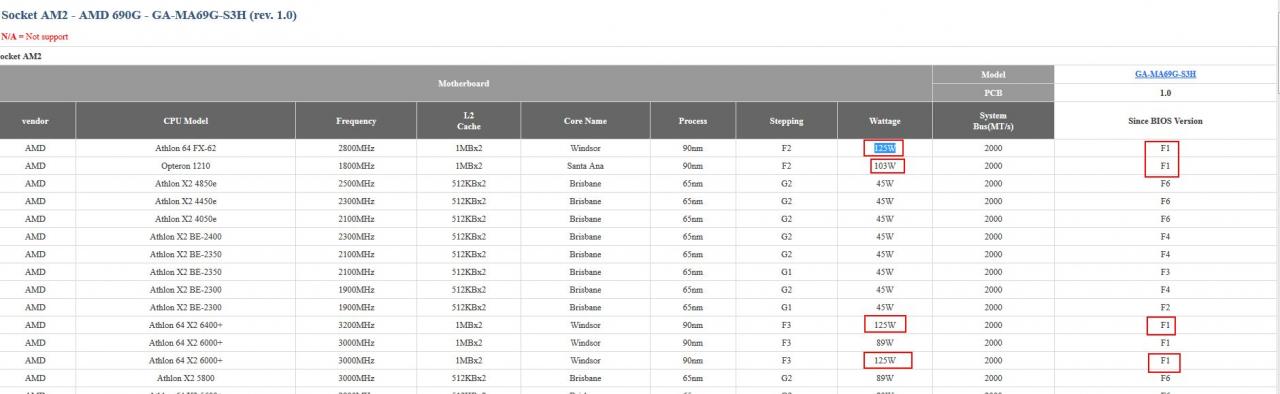1280x394 pixels.
Task: Click the highlighted 125W wattage for Athlon 64 FX-62
Action: point(884,148)
